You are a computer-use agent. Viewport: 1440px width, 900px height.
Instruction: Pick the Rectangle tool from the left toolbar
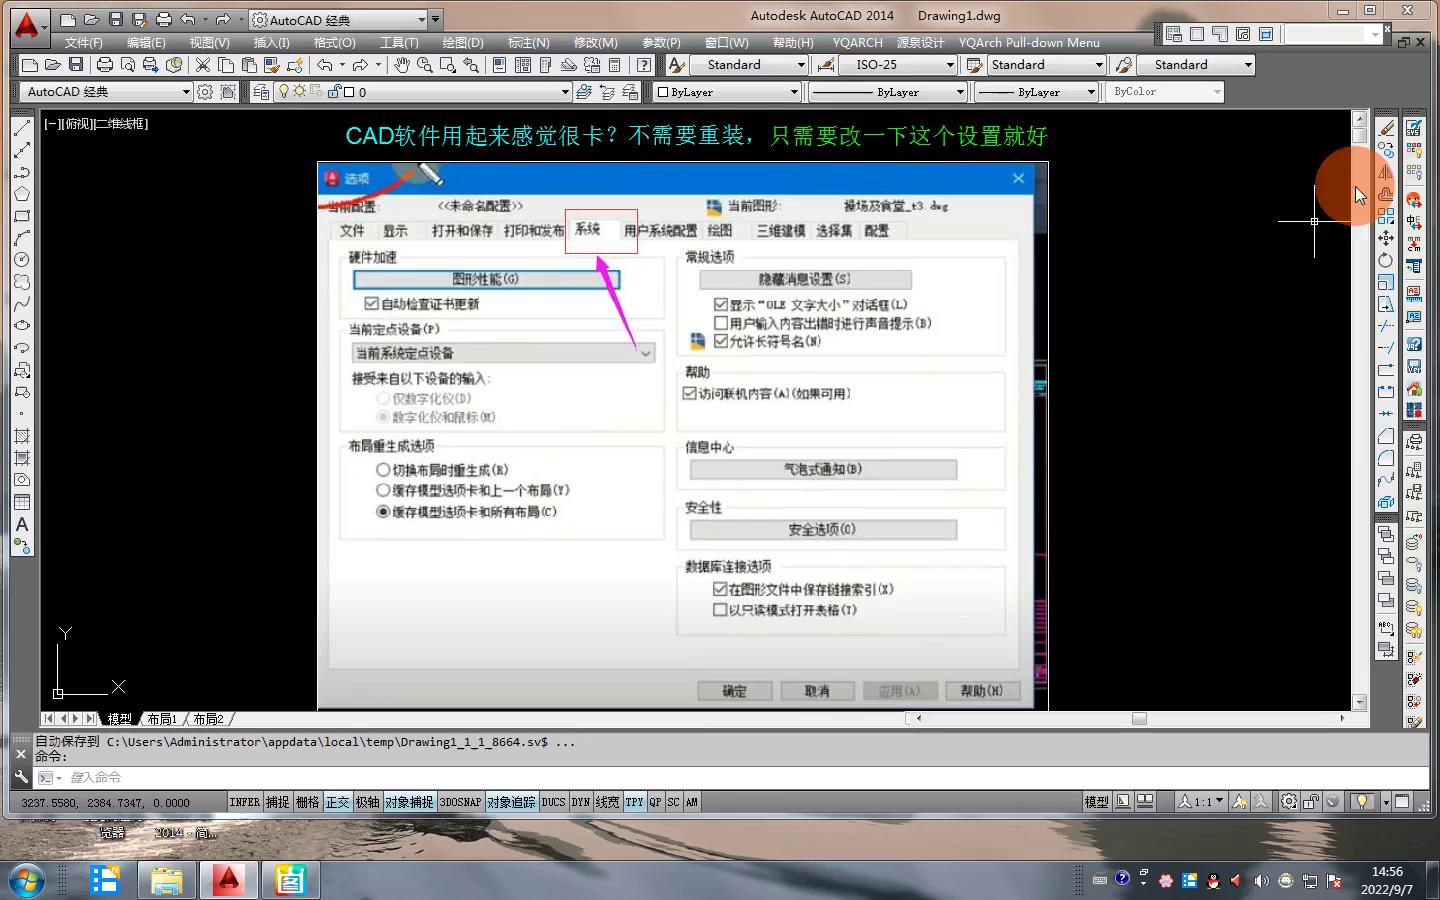pos(22,216)
